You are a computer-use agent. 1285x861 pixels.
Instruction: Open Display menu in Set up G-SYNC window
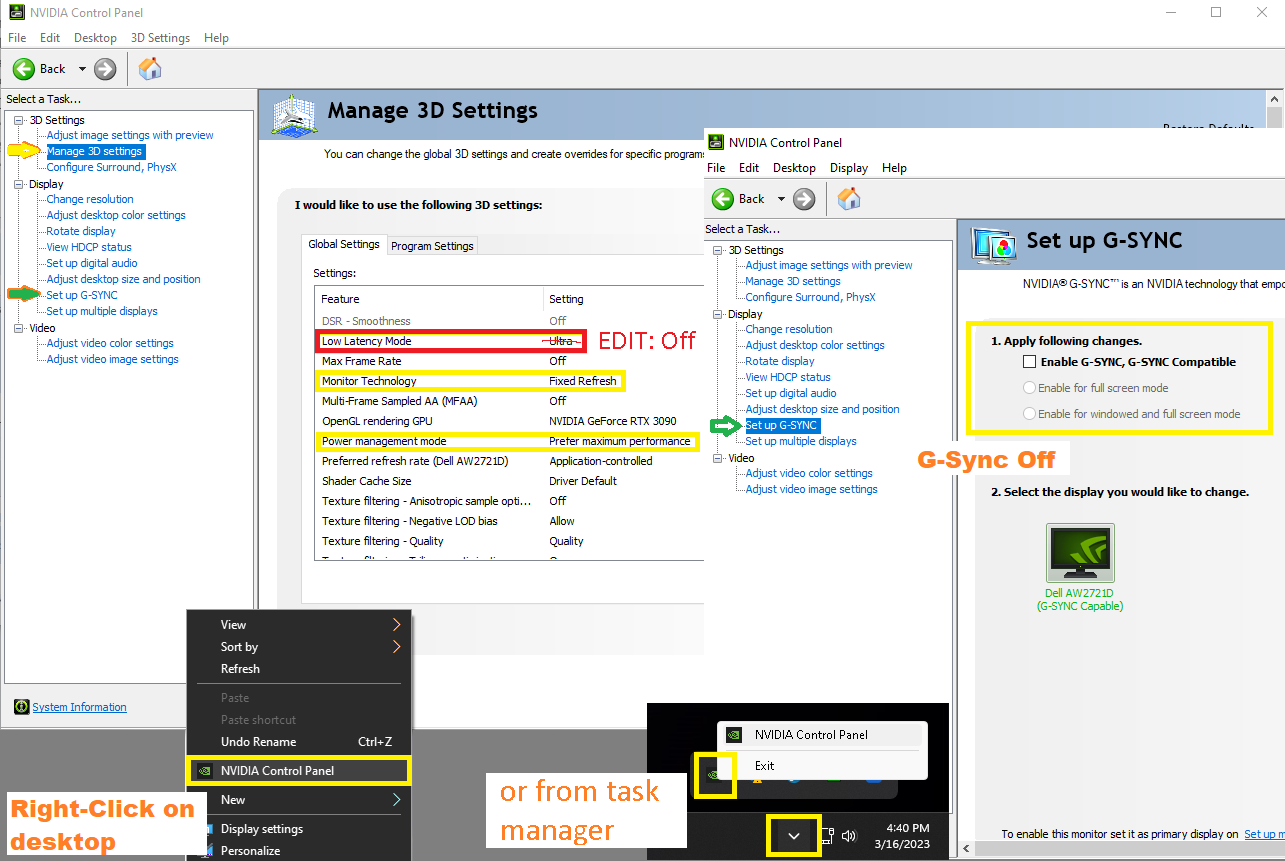tap(849, 168)
